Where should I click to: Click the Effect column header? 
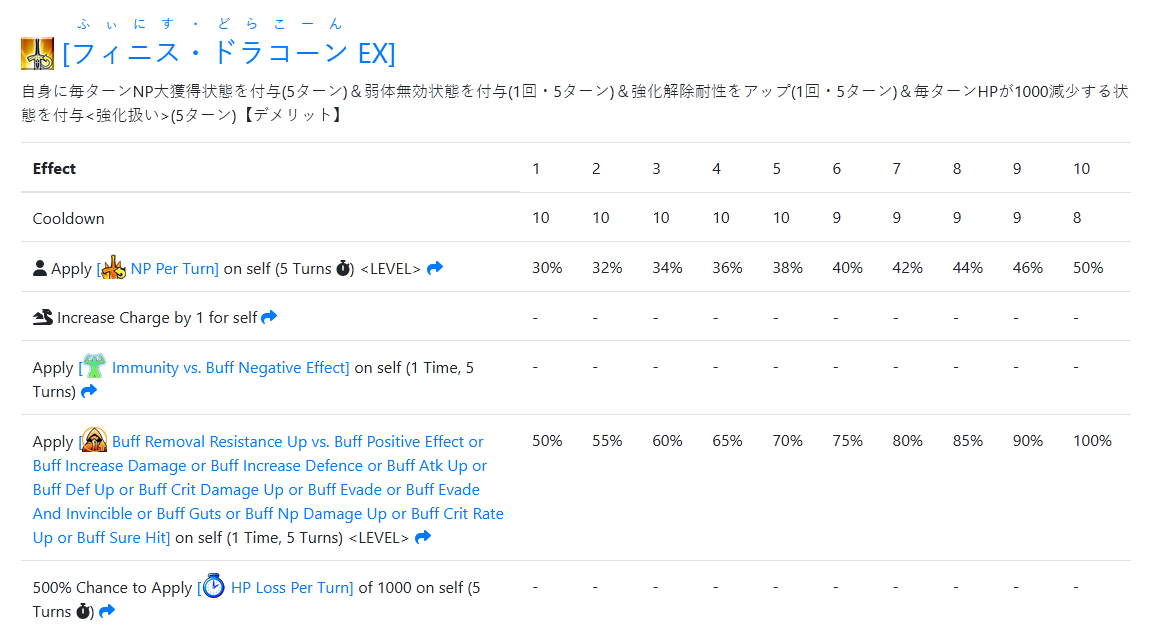click(x=54, y=168)
